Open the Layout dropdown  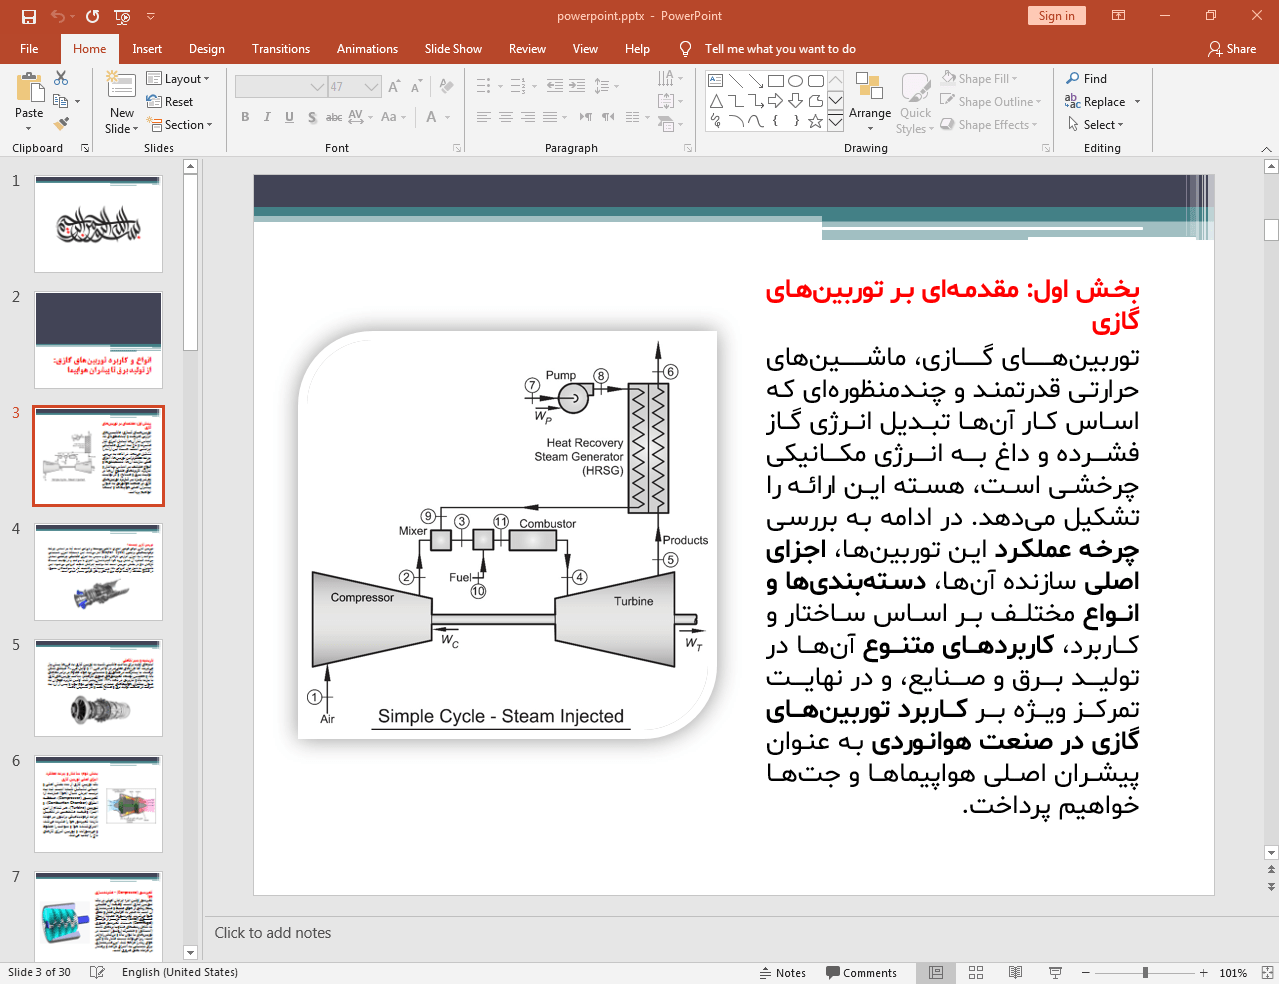click(x=178, y=79)
